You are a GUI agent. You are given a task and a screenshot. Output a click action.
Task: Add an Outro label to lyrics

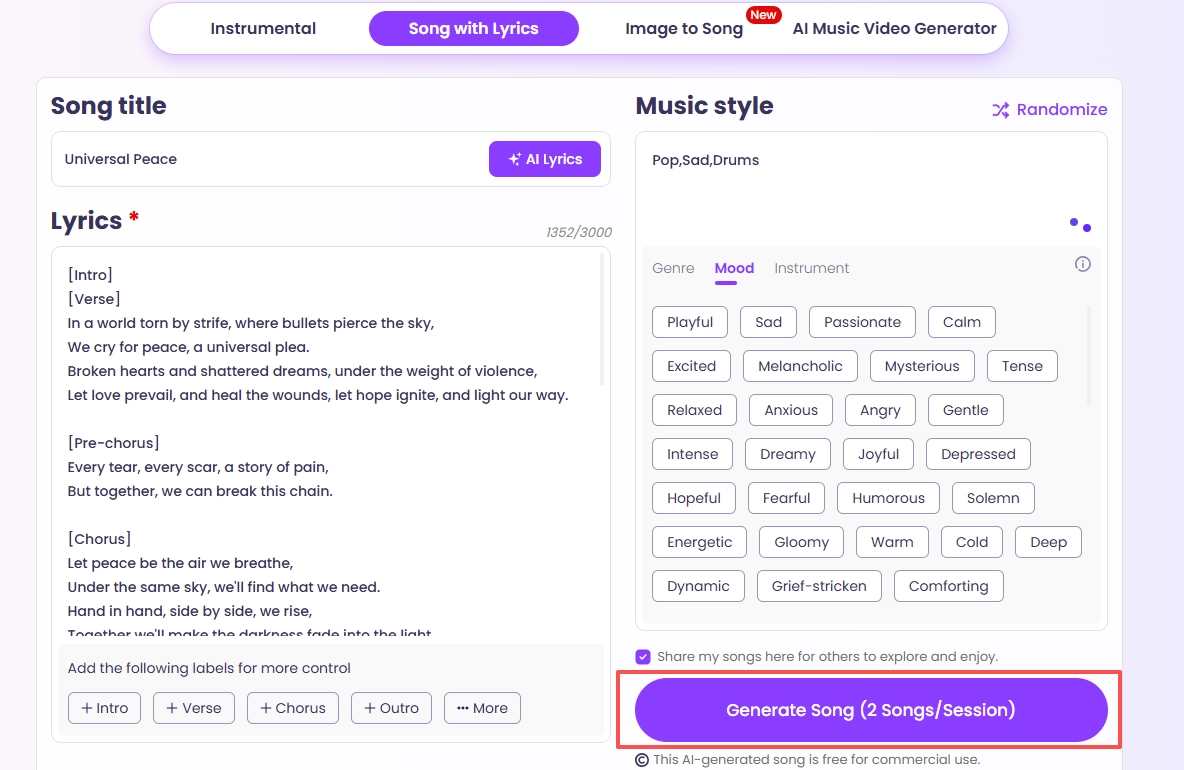[391, 707]
